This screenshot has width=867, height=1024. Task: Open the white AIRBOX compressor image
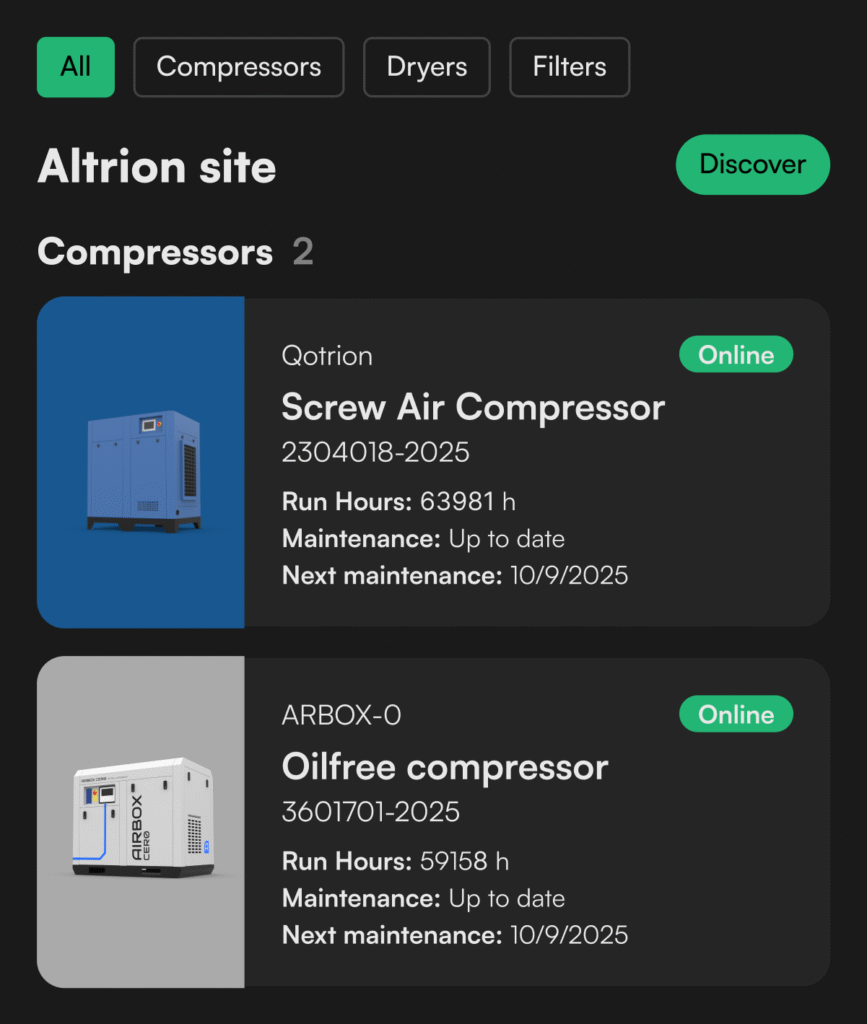click(142, 821)
